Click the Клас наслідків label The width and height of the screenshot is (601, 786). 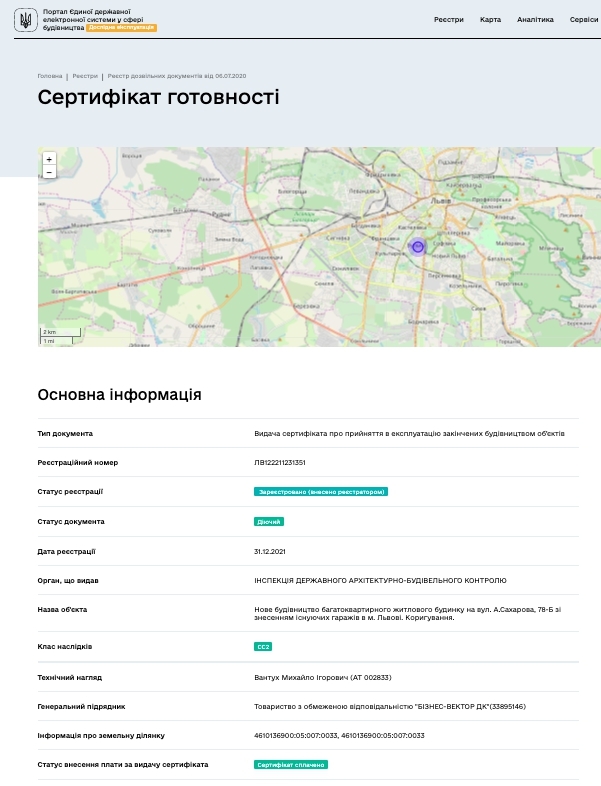[x=65, y=647]
